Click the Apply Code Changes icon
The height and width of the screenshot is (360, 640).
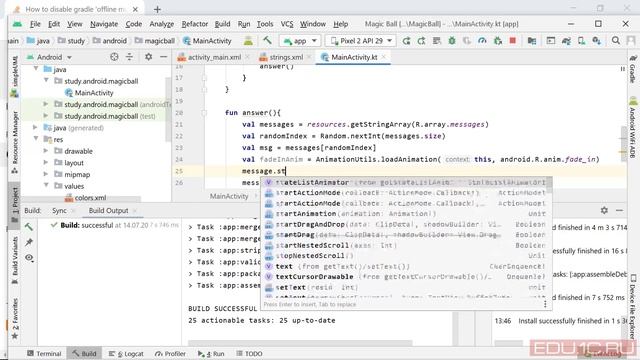pos(436,41)
